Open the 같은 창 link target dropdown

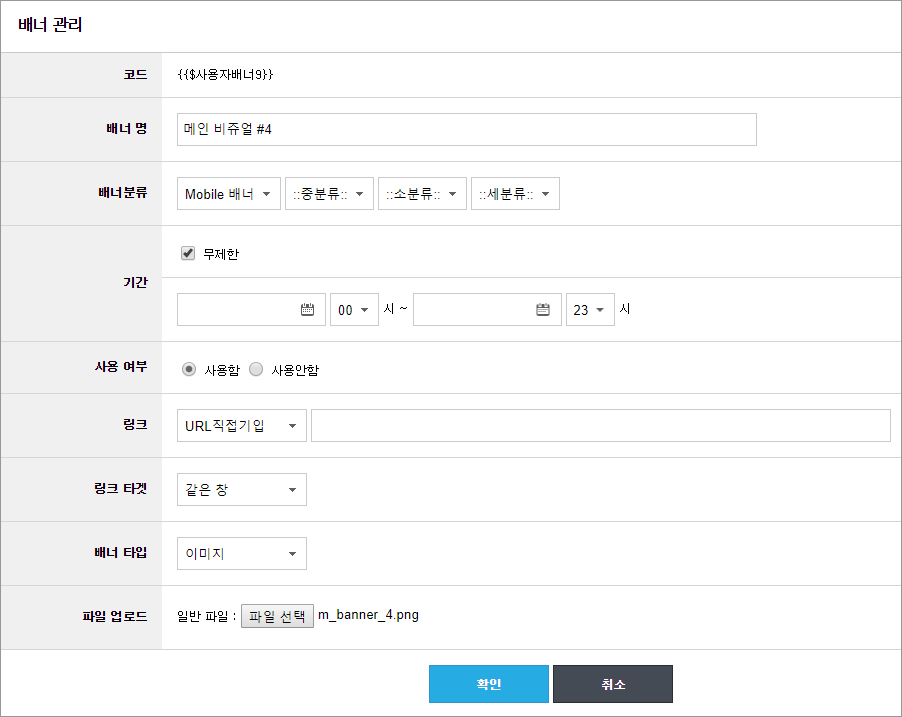pos(242,490)
